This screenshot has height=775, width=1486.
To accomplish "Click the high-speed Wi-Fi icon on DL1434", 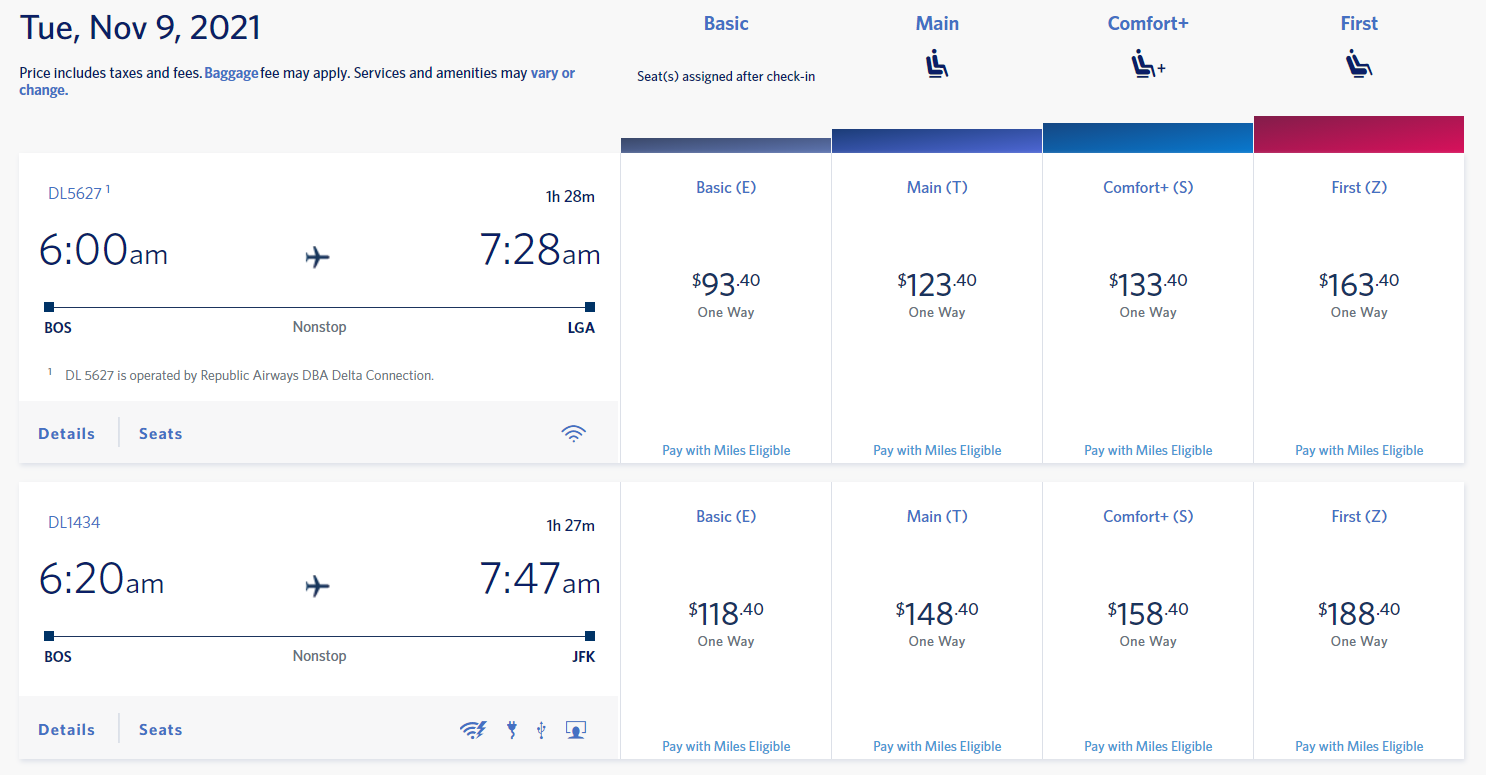I will click(x=473, y=730).
